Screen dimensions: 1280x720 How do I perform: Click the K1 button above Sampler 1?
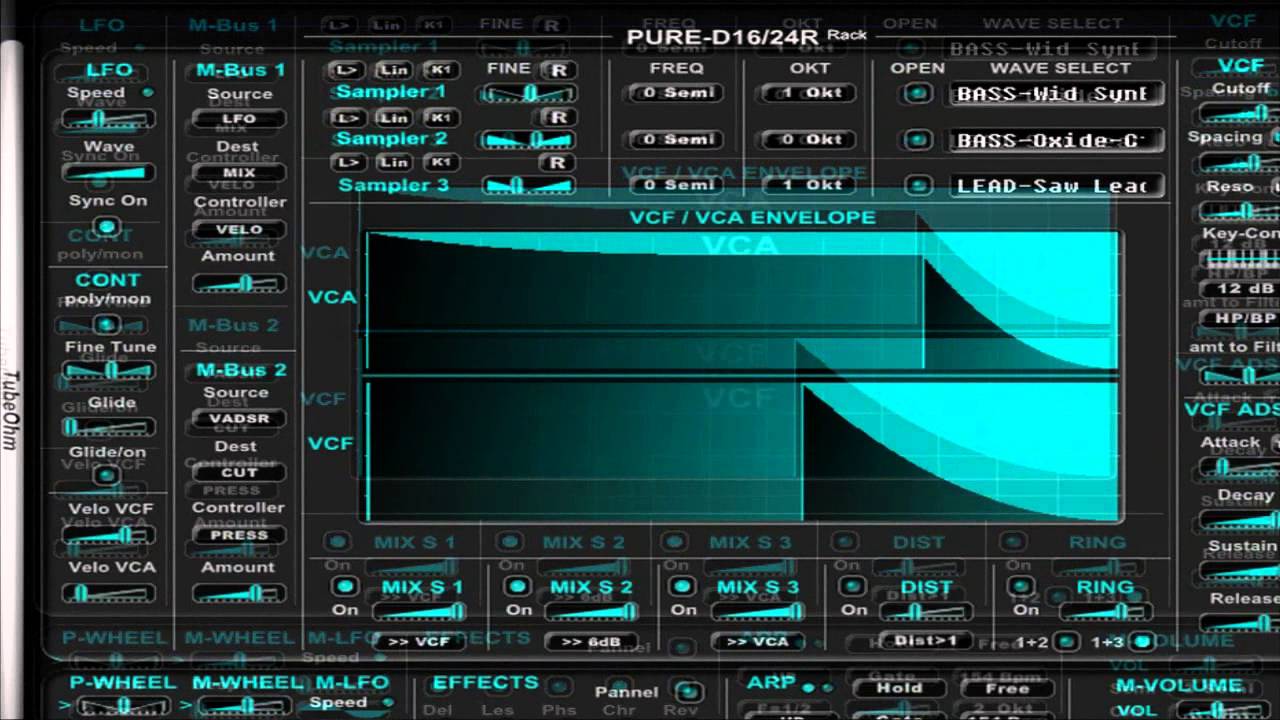pyautogui.click(x=439, y=69)
